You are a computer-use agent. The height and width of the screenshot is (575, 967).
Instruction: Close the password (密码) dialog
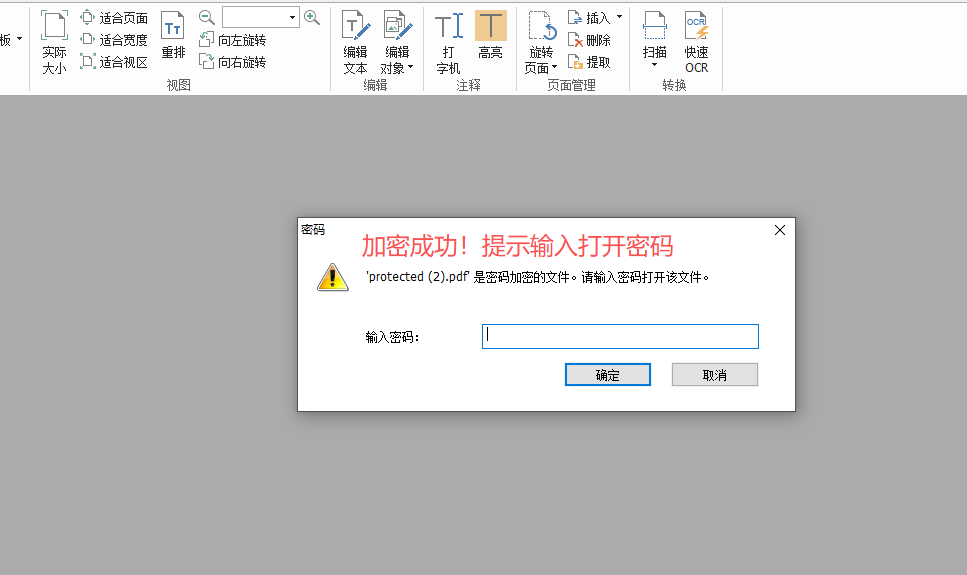point(780,230)
